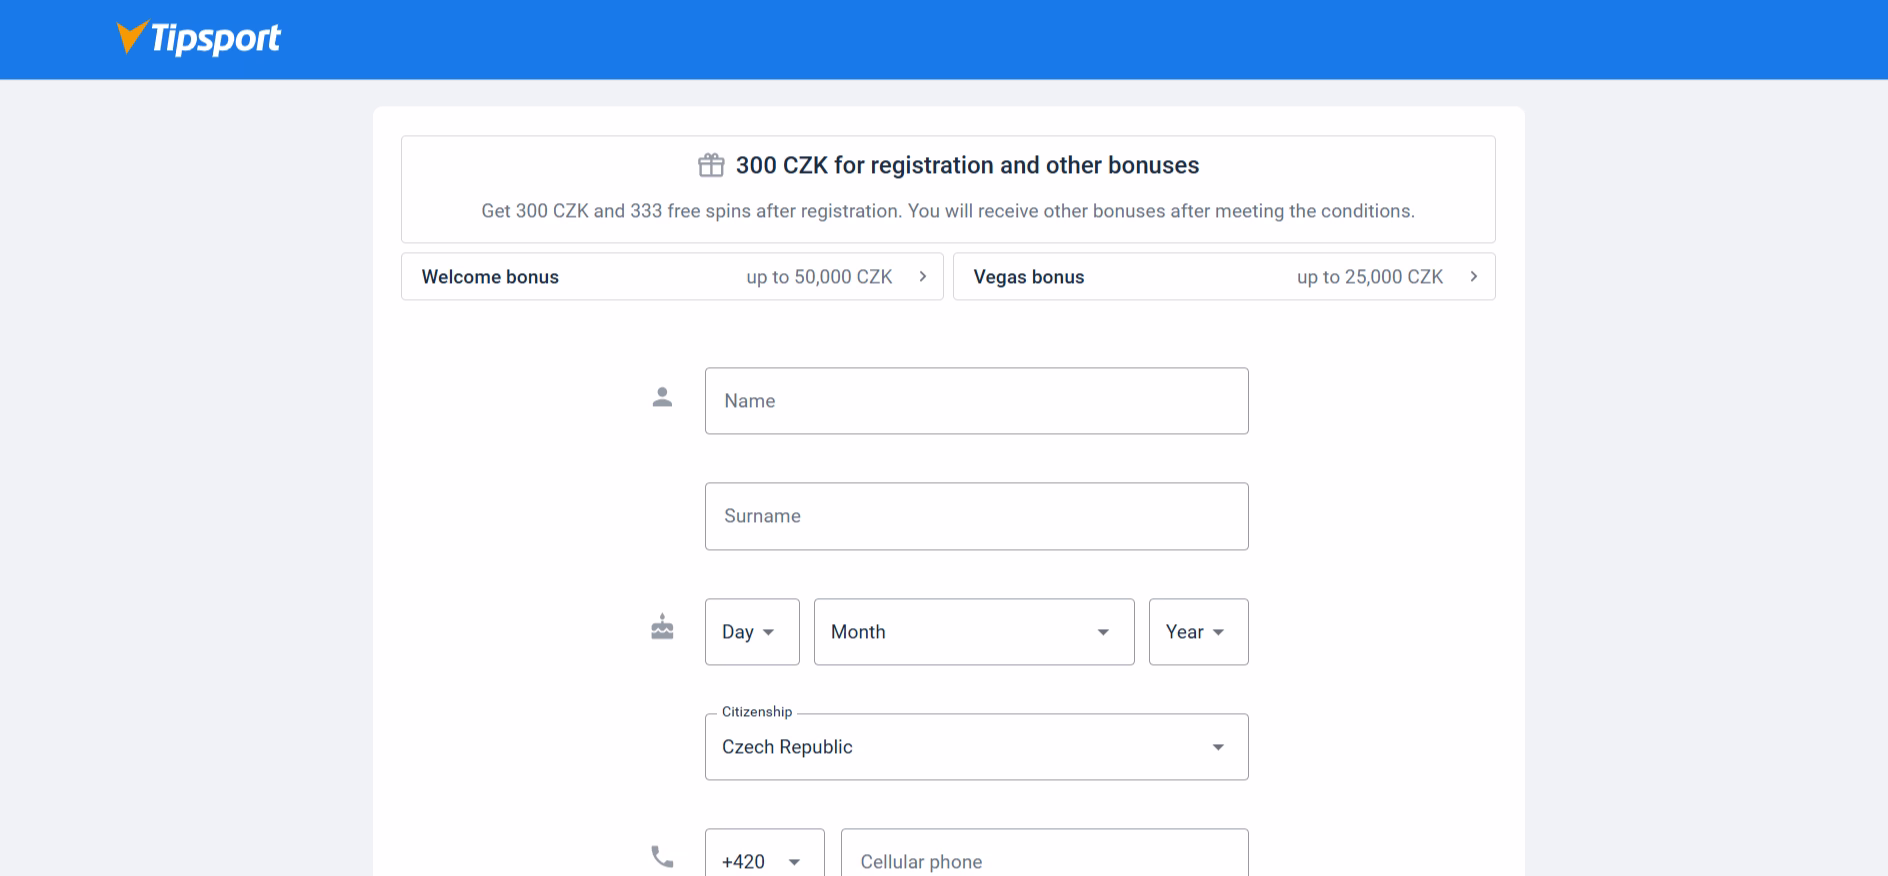Select the Name input field
The width and height of the screenshot is (1888, 876).
click(x=976, y=400)
